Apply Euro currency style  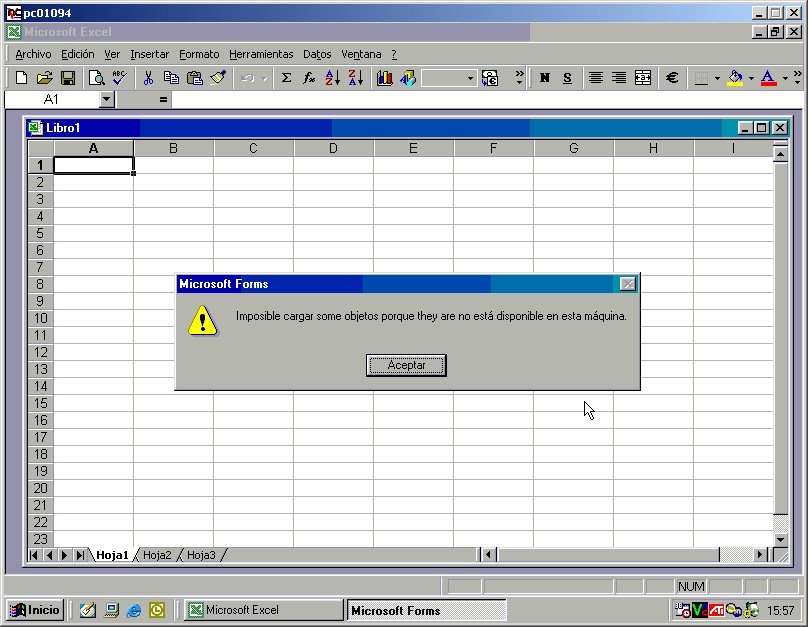point(671,78)
